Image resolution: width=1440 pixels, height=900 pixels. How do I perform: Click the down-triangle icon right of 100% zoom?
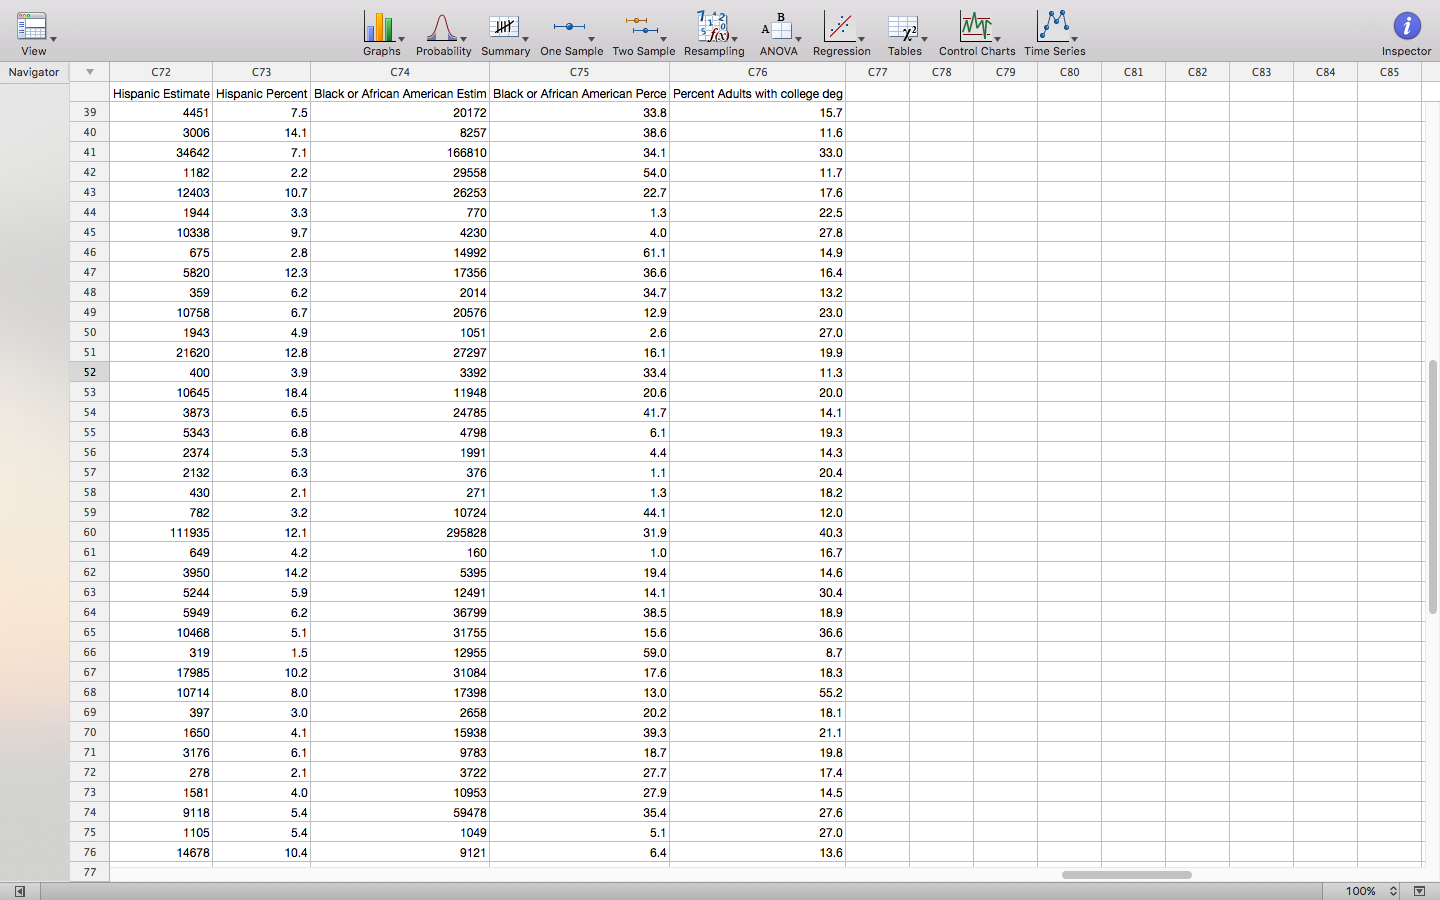click(1419, 891)
